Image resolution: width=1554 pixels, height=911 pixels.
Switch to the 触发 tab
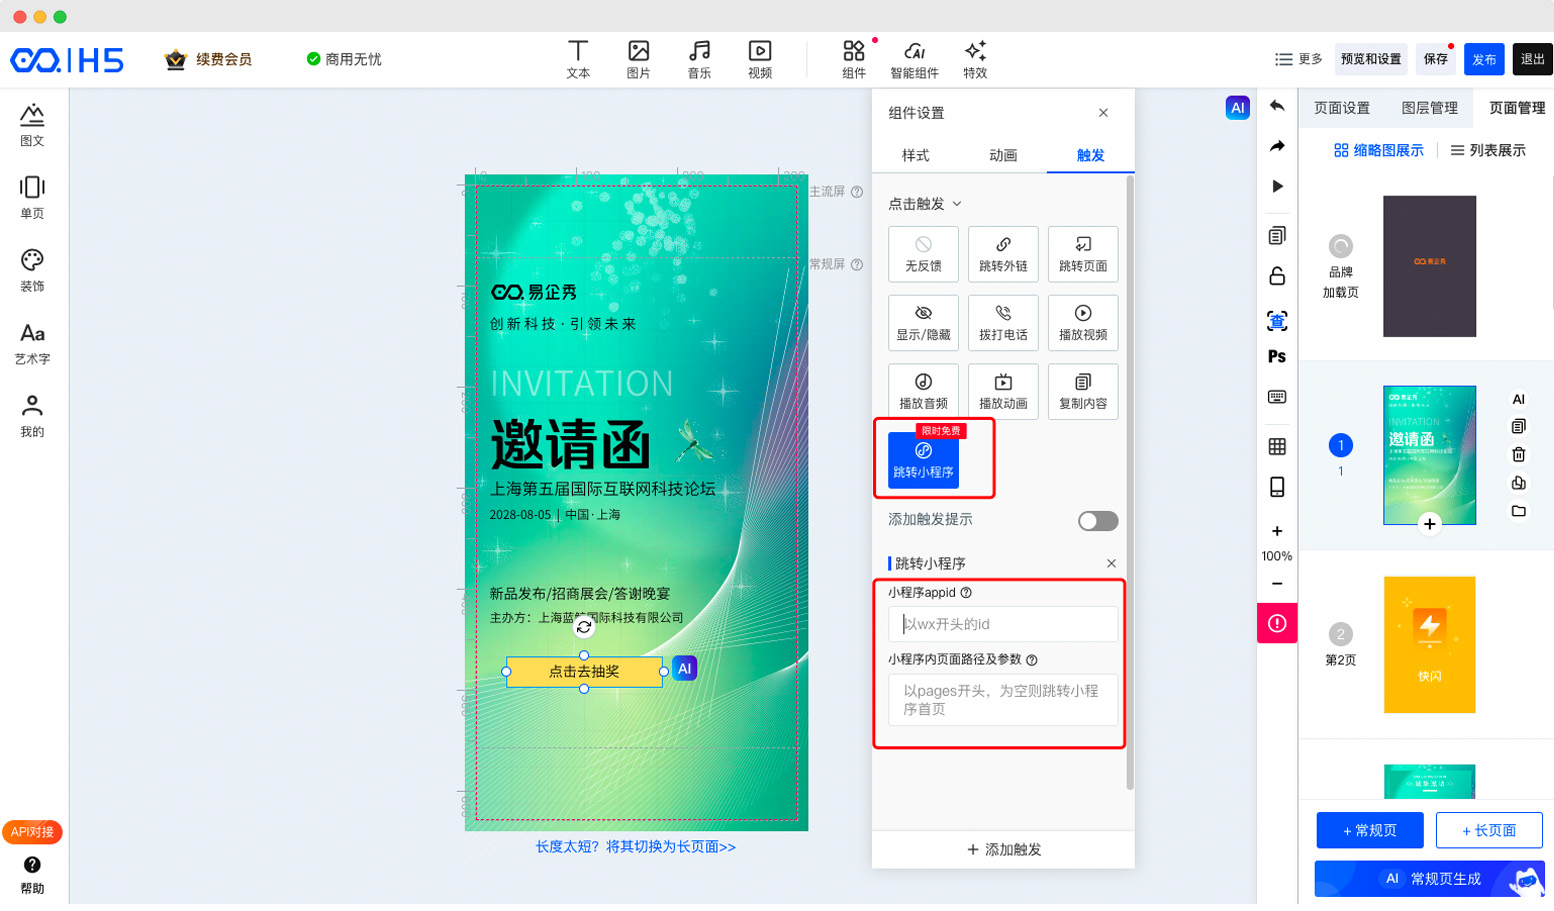(x=1090, y=155)
